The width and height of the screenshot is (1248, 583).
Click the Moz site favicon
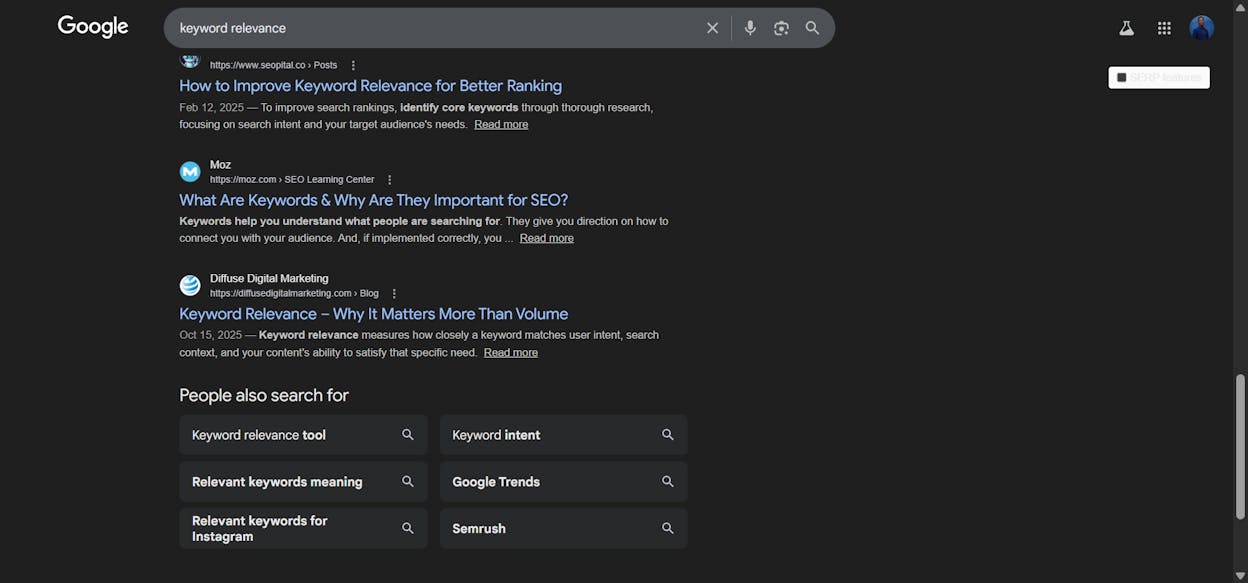click(190, 172)
